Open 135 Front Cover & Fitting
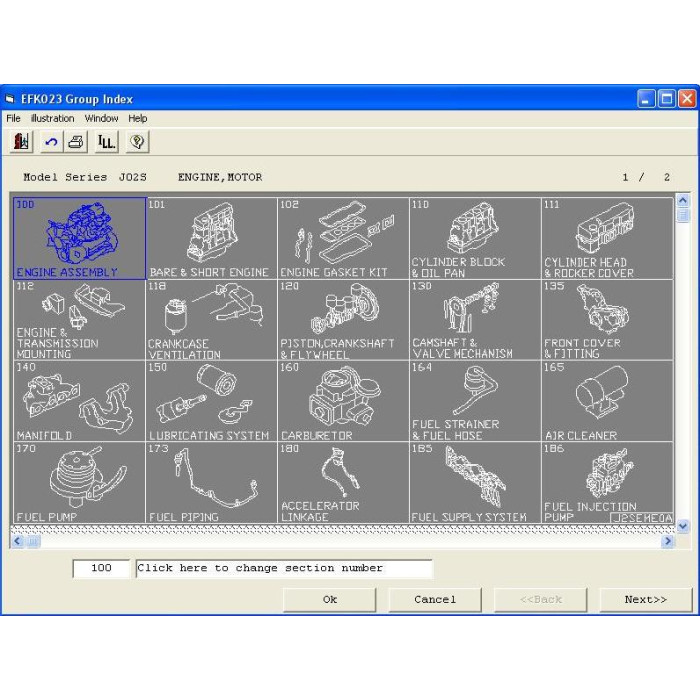The image size is (700, 700). tap(607, 320)
